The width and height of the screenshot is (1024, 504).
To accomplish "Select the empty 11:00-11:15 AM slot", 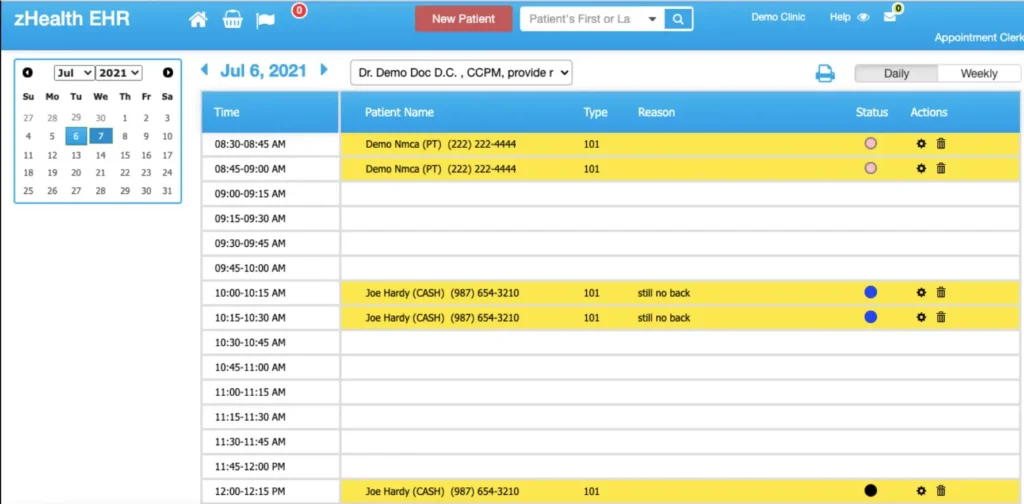I will click(680, 392).
